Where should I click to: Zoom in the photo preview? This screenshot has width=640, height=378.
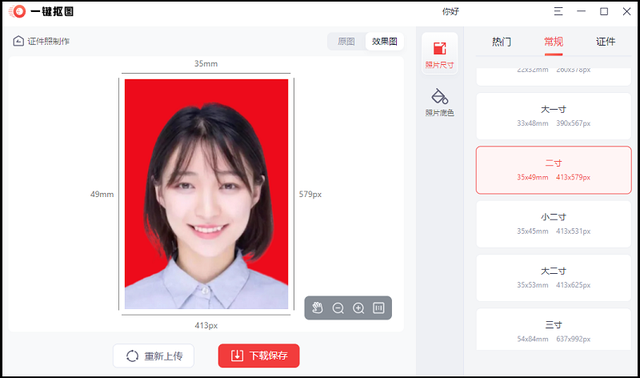tap(358, 308)
